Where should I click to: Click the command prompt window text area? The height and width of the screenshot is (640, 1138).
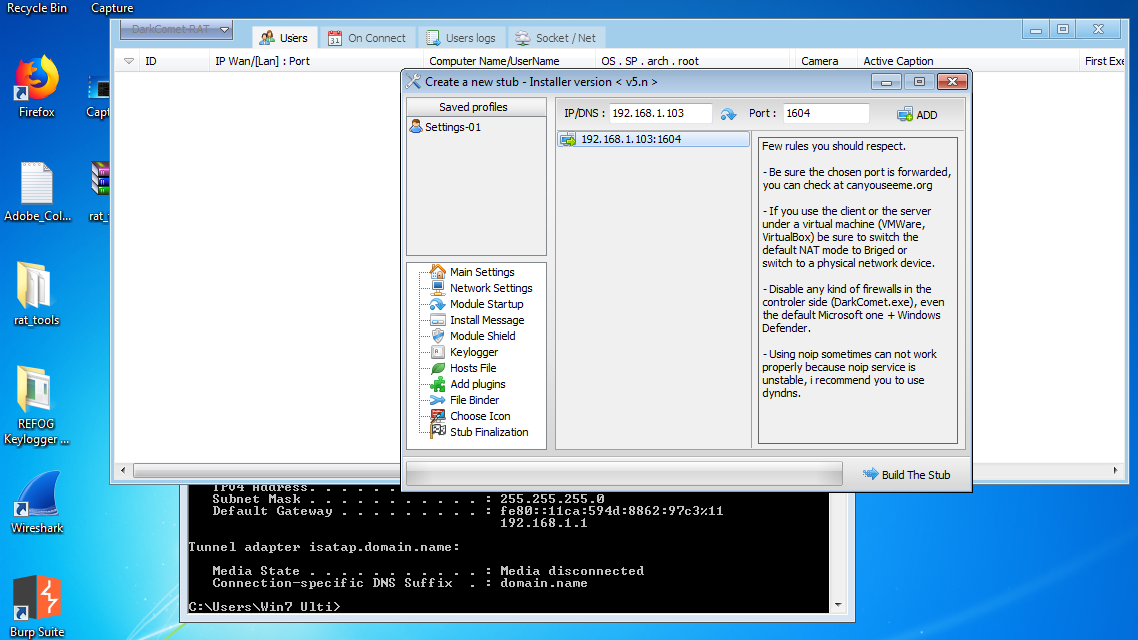(508, 551)
